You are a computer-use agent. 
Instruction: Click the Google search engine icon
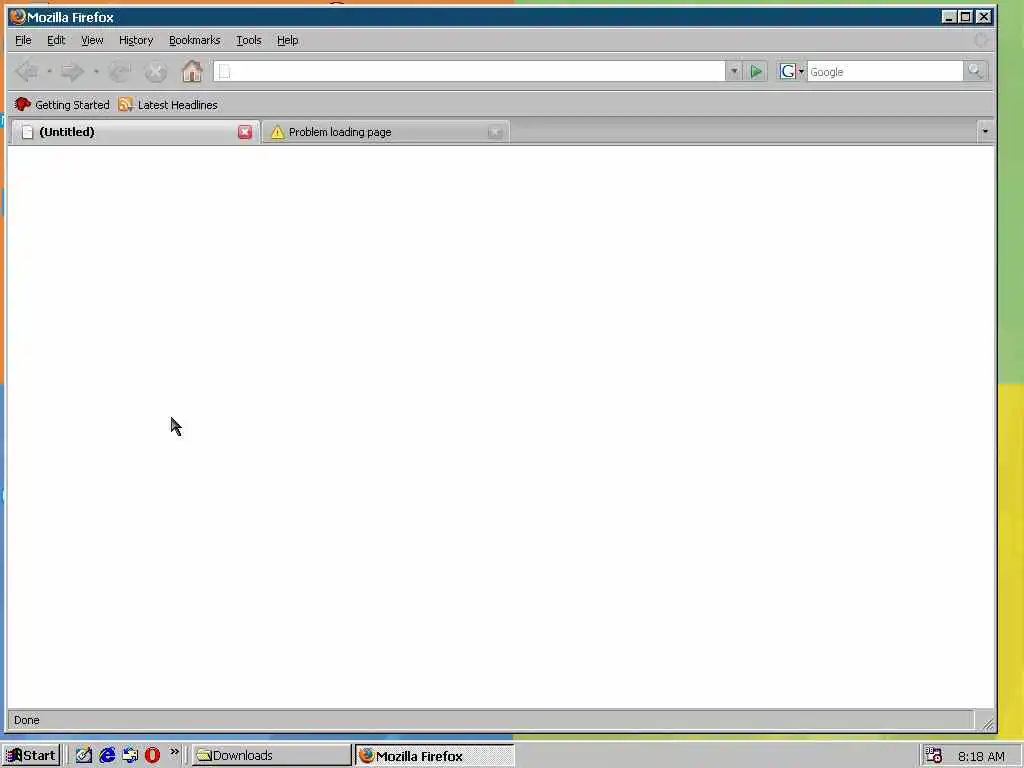(788, 71)
